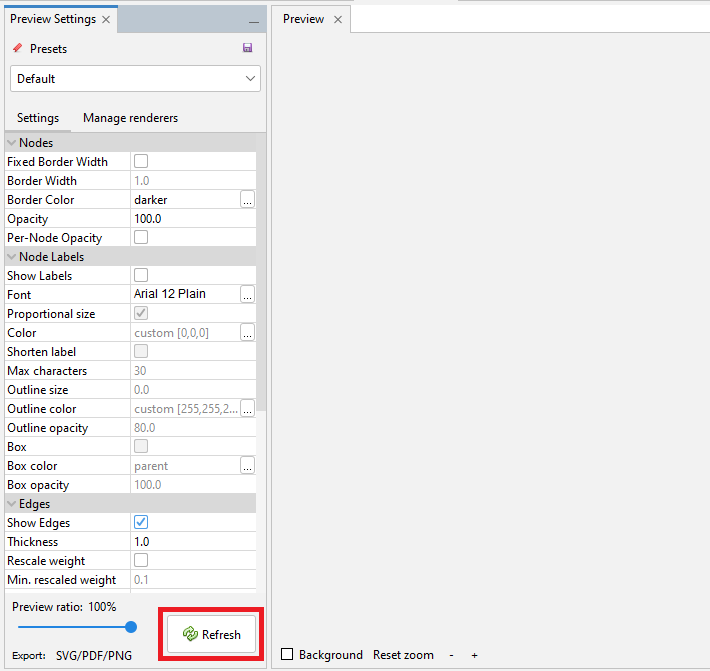Toggle Proportional size checkbox
Viewport: 710px width, 671px height.
141,313
